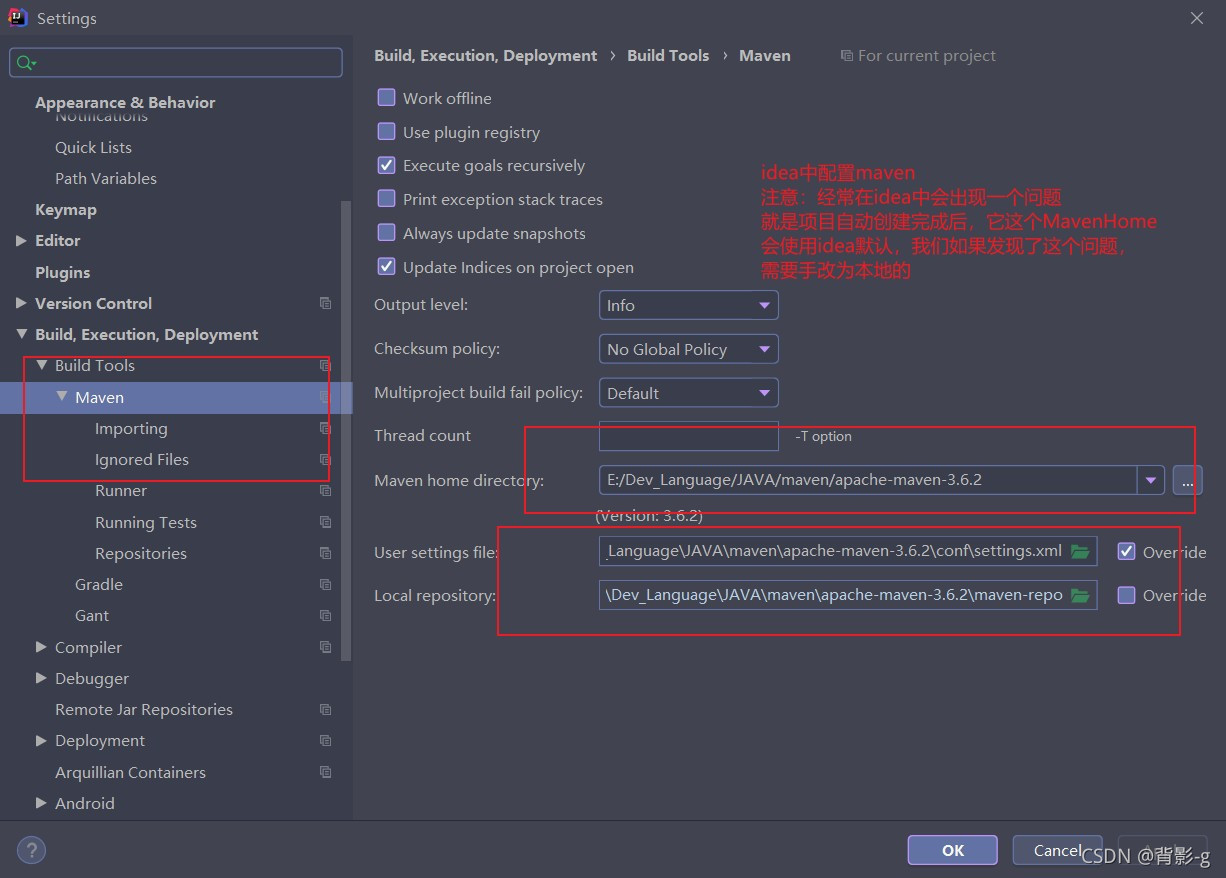Click the ... browse button for Maven home
Viewport: 1226px width, 878px height.
[x=1187, y=480]
